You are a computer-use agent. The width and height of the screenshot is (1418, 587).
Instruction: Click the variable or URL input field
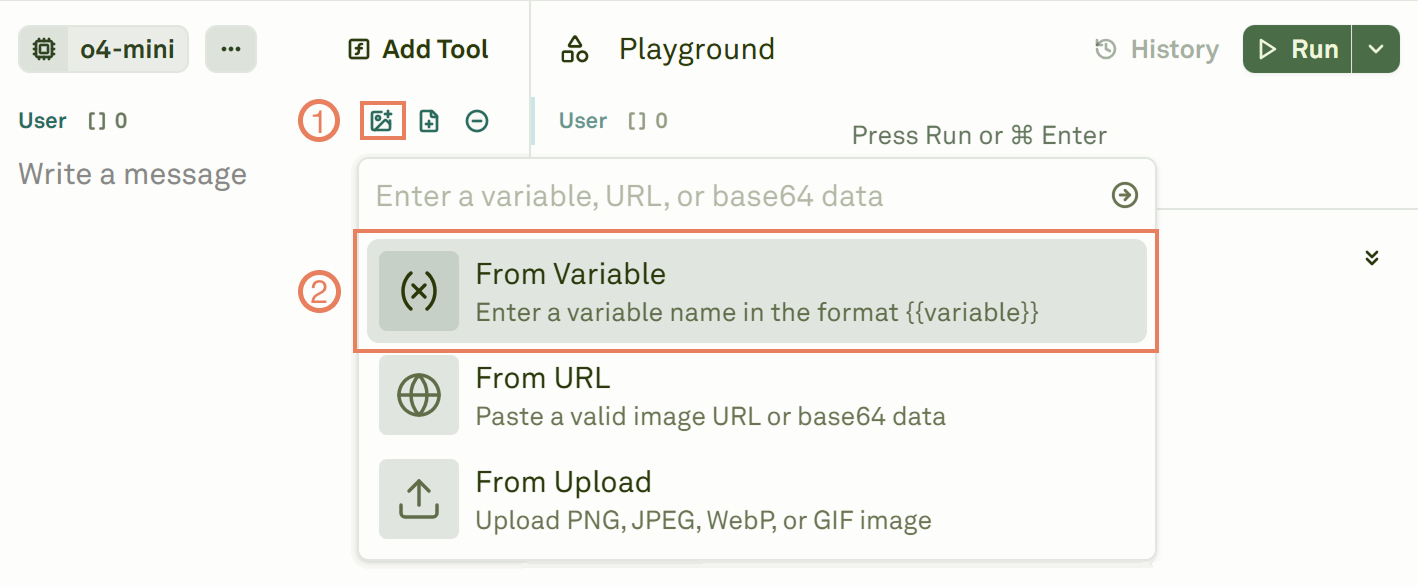[700, 195]
